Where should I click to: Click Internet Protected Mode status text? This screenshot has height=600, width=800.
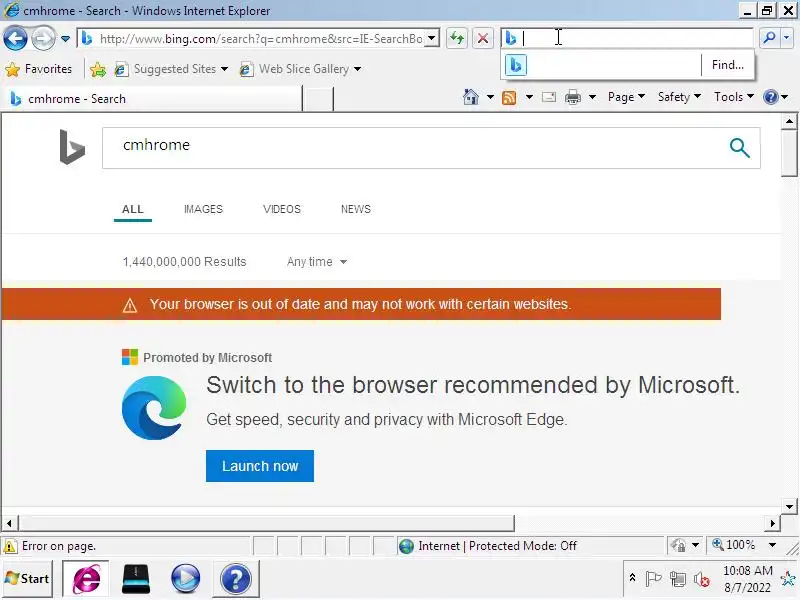[x=497, y=546]
